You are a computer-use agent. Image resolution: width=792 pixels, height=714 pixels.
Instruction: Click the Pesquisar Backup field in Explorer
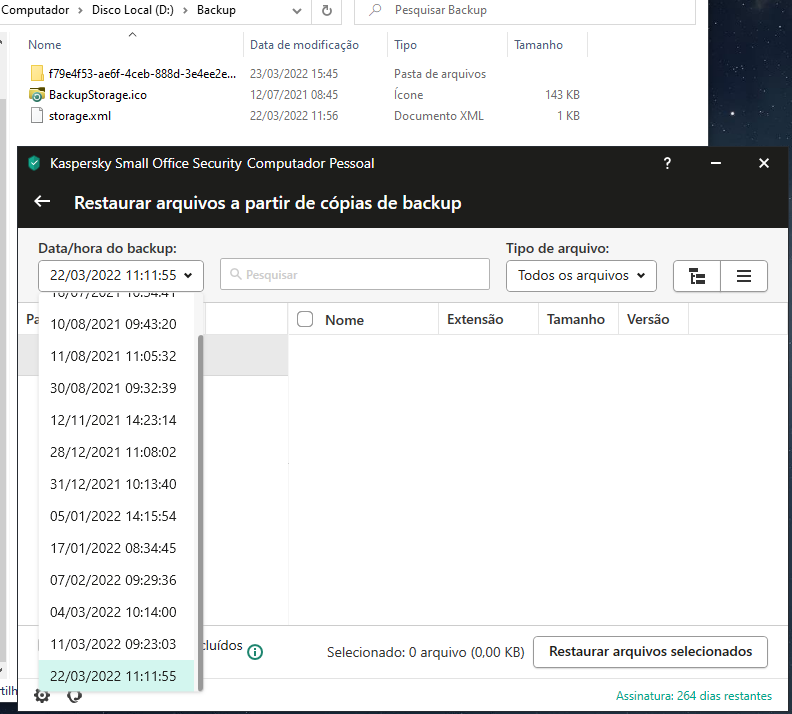click(525, 10)
